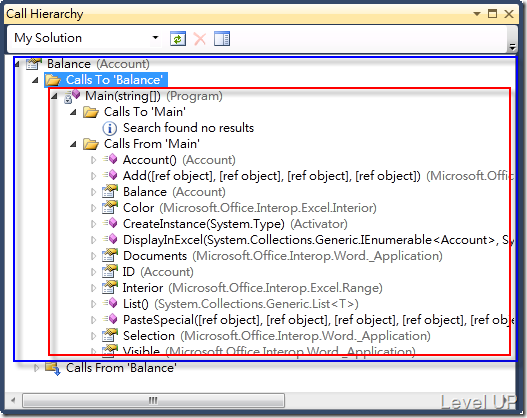Click the Documents property icon
Image resolution: width=527 pixels, height=418 pixels.
[110, 255]
